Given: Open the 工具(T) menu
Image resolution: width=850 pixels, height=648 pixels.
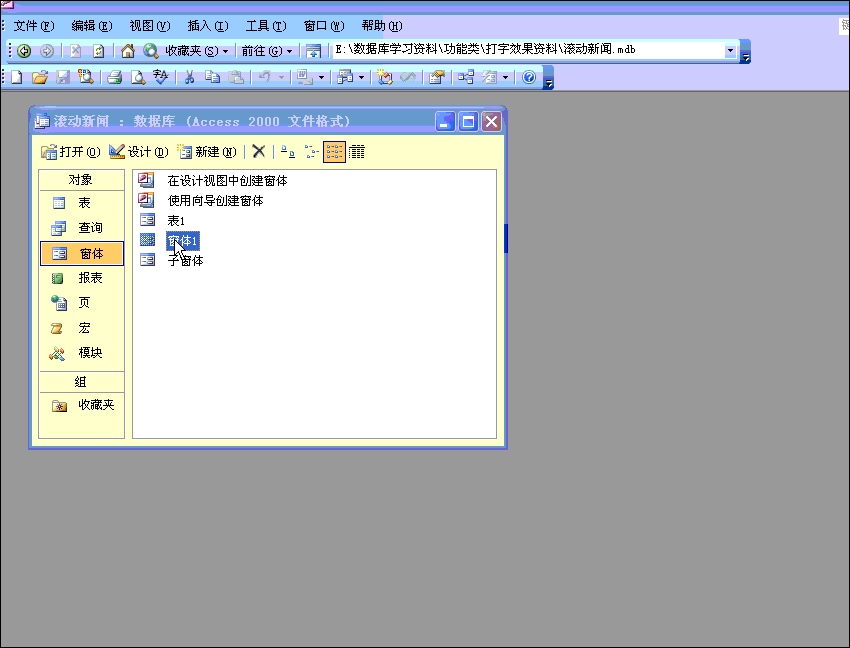Looking at the screenshot, I should (266, 26).
